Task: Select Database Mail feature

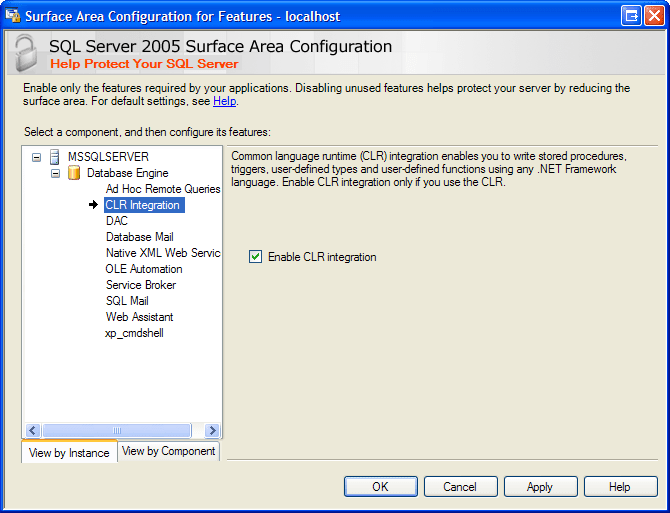Action: 139,237
